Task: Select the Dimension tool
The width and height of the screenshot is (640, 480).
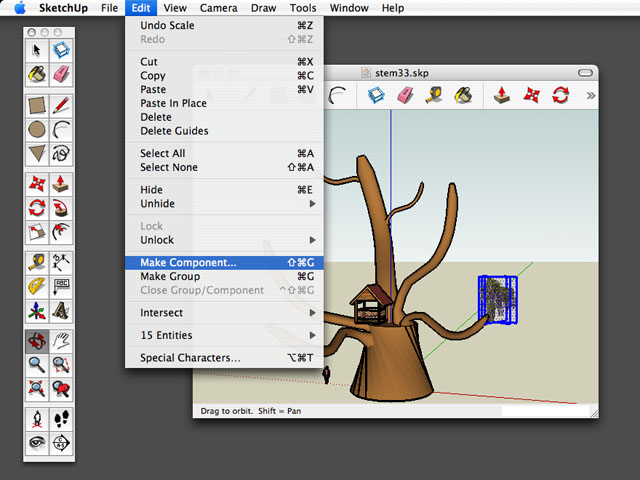Action: point(61,263)
